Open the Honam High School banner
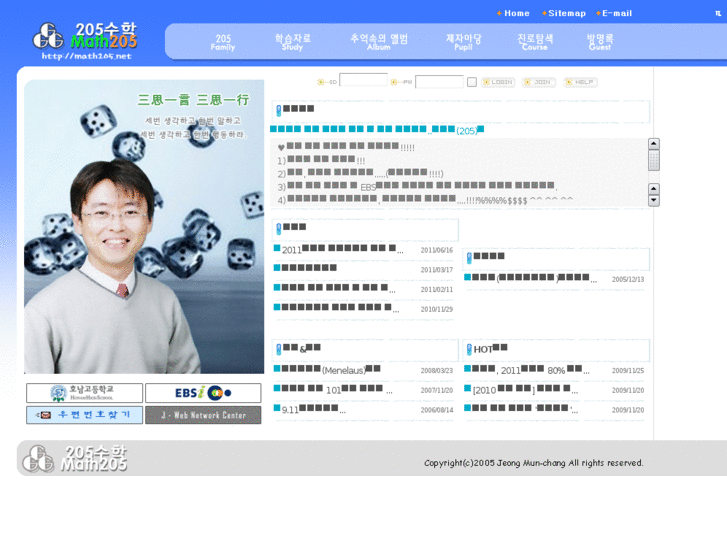The image size is (727, 545). coord(84,393)
